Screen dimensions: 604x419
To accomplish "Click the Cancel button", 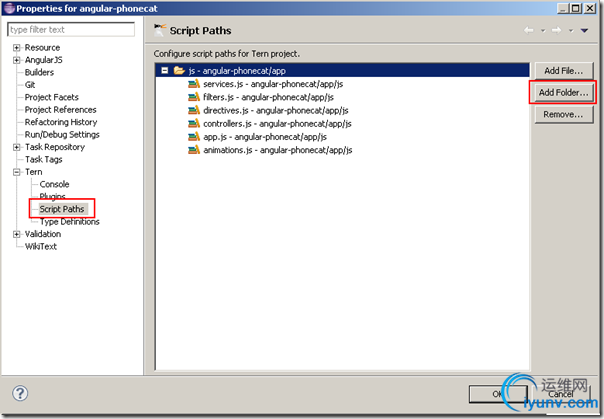I will 561,394.
